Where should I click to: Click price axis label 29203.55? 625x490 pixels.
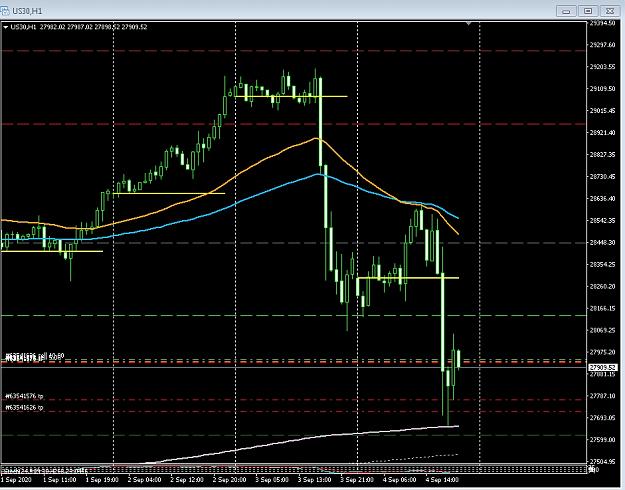pyautogui.click(x=602, y=67)
